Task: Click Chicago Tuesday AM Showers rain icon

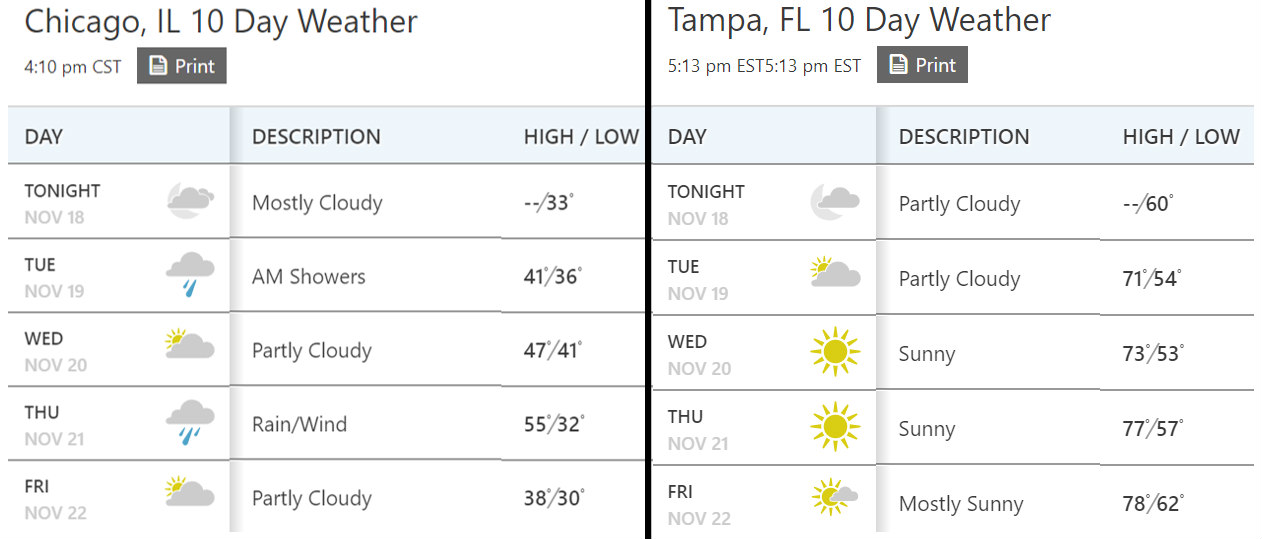Action: point(190,275)
